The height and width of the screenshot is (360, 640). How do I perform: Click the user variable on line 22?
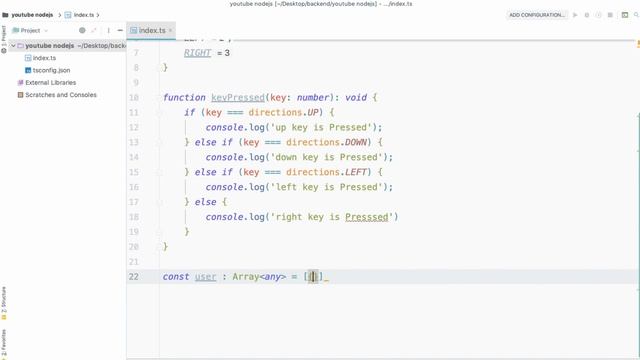pyautogui.click(x=205, y=277)
